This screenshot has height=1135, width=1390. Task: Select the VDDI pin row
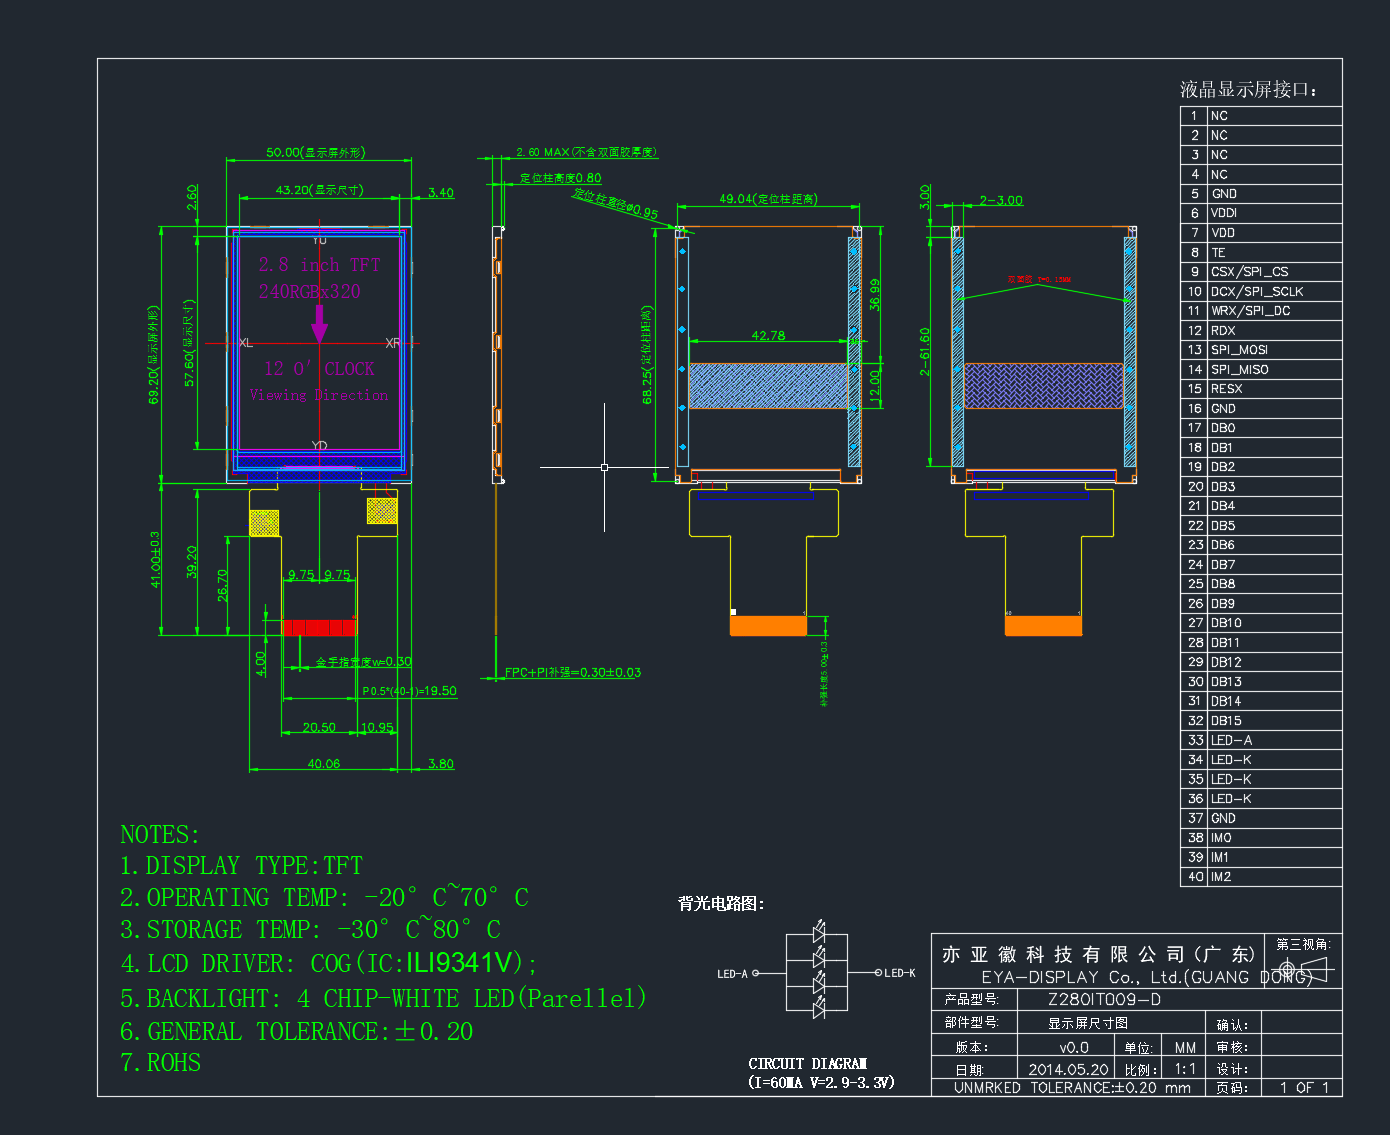pyautogui.click(x=1261, y=213)
